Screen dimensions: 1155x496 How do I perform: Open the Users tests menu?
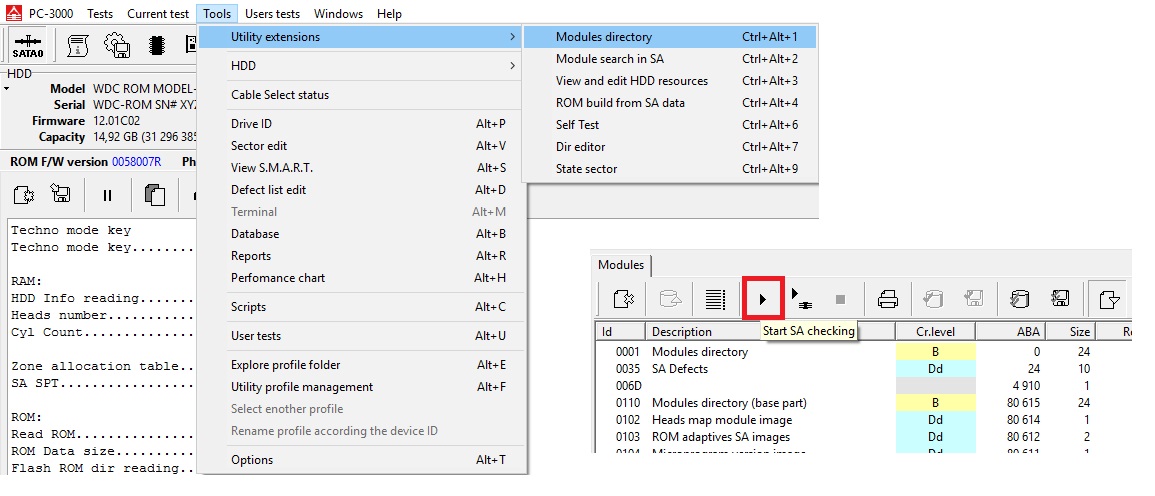click(273, 13)
